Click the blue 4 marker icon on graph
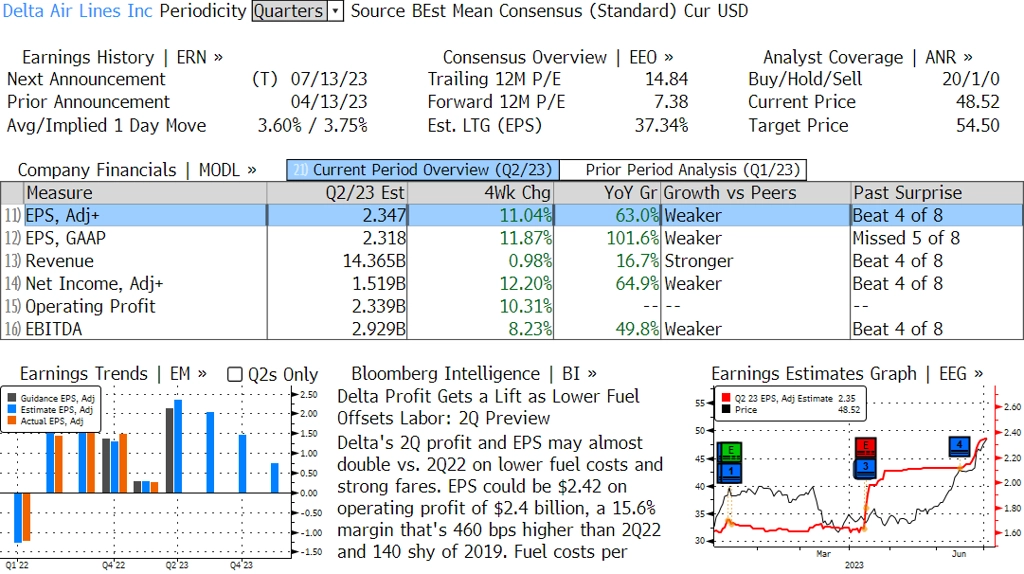The image size is (1024, 574). coord(959,447)
